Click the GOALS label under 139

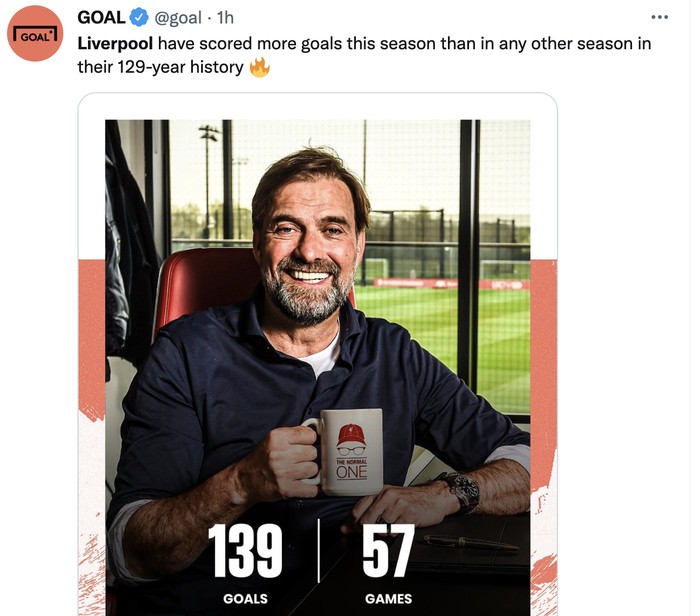coord(245,599)
